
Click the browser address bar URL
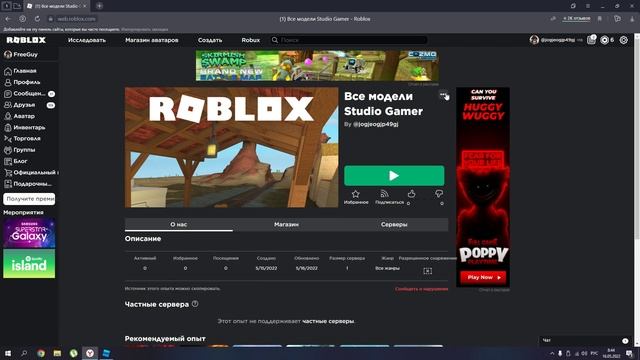pos(76,19)
